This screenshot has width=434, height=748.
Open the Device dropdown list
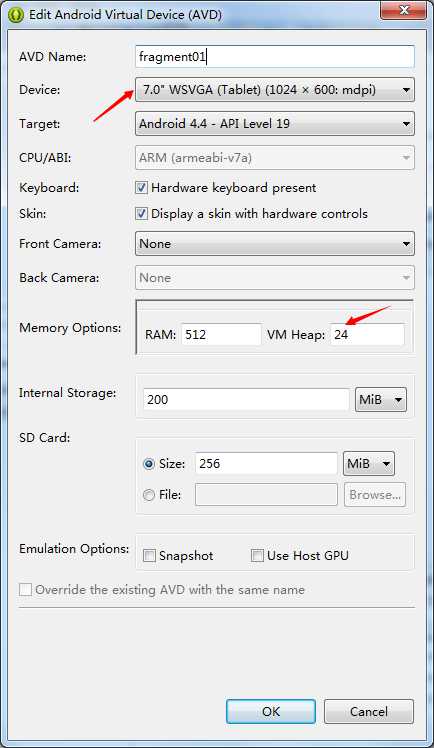[275, 90]
